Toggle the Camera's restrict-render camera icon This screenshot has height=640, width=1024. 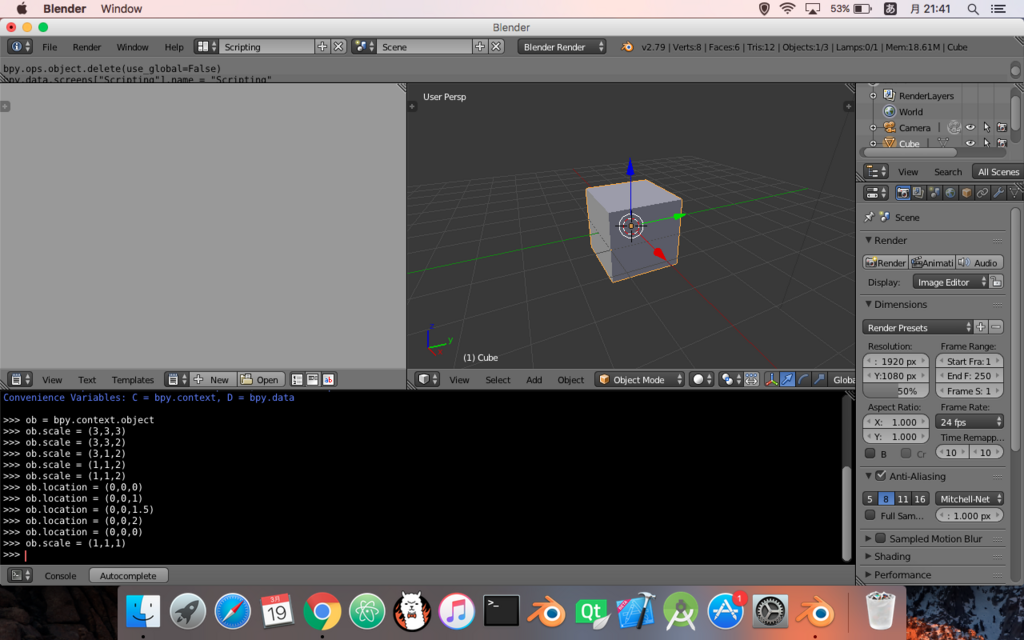[x=1002, y=127]
